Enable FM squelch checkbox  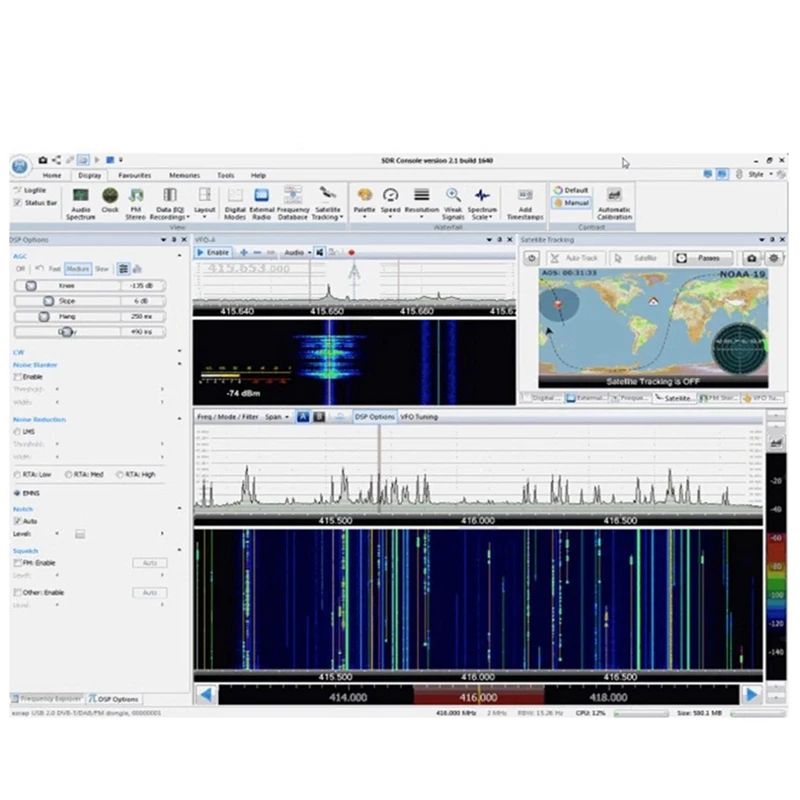(x=18, y=563)
